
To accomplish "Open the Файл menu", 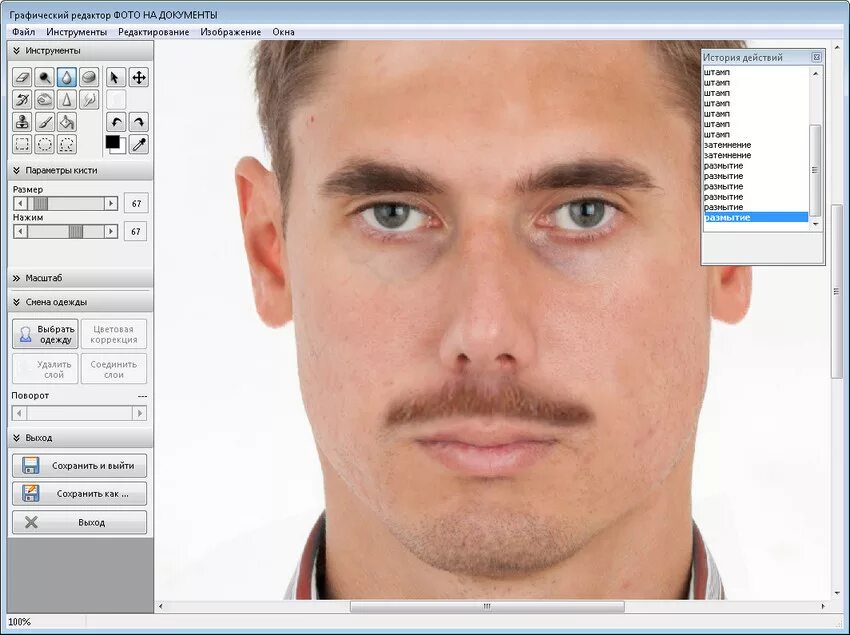I will [23, 32].
